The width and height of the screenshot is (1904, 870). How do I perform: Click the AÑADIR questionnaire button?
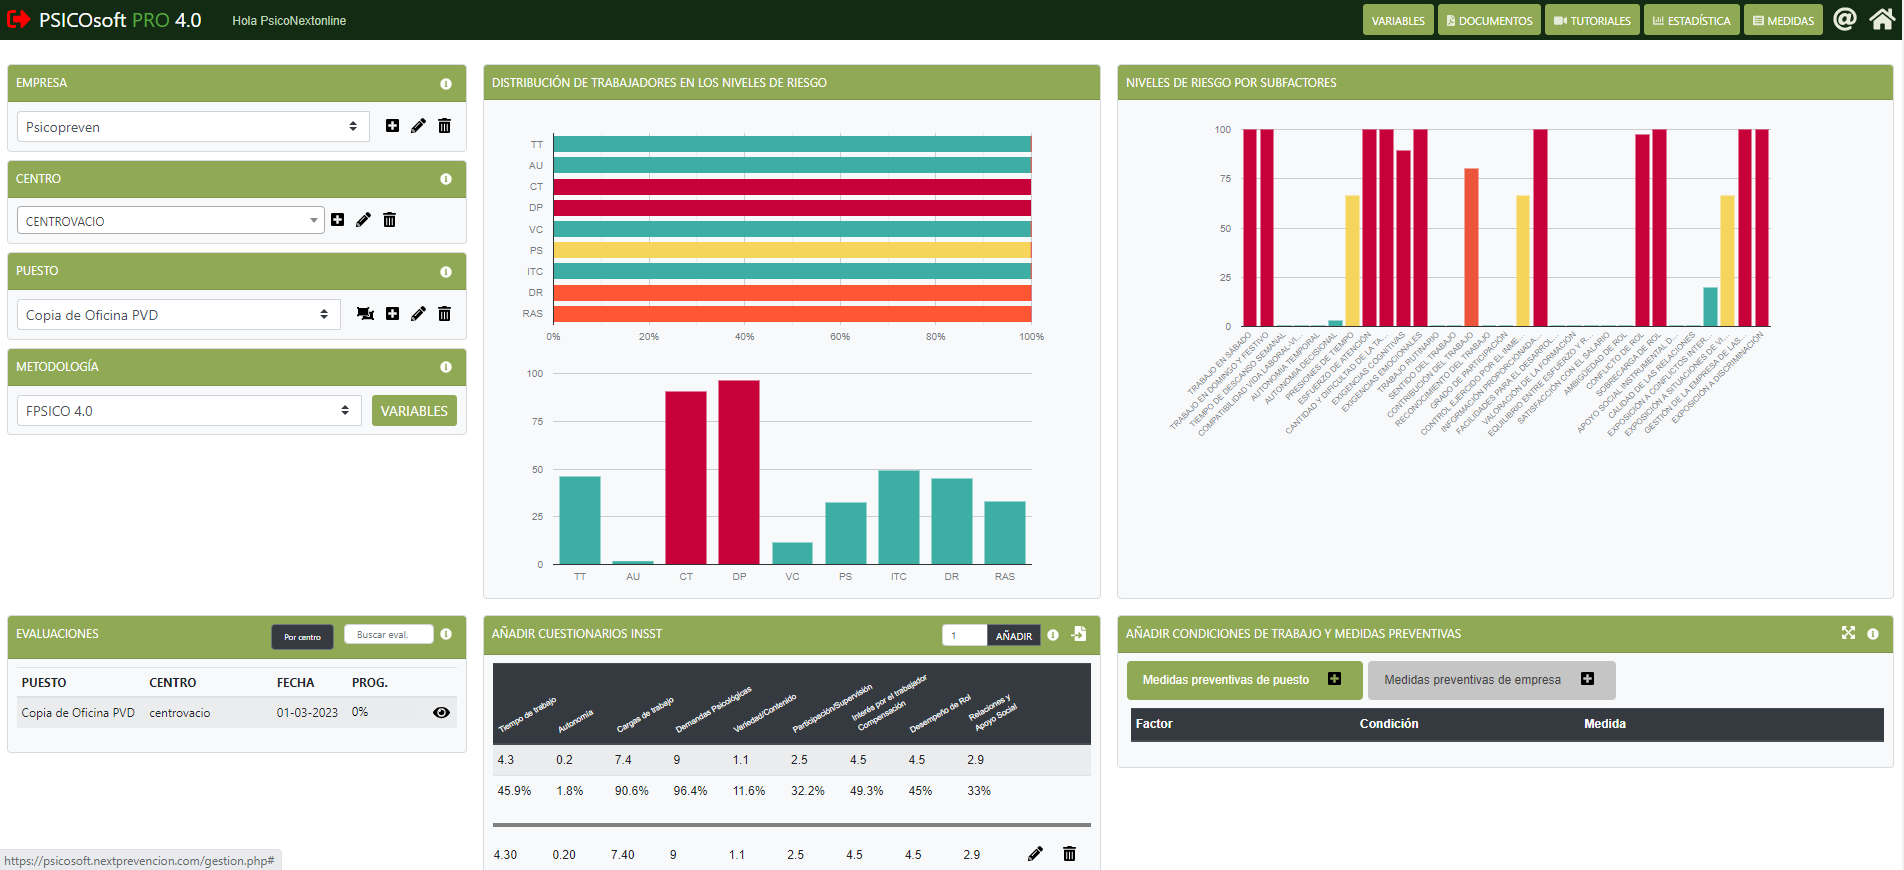pos(1014,635)
